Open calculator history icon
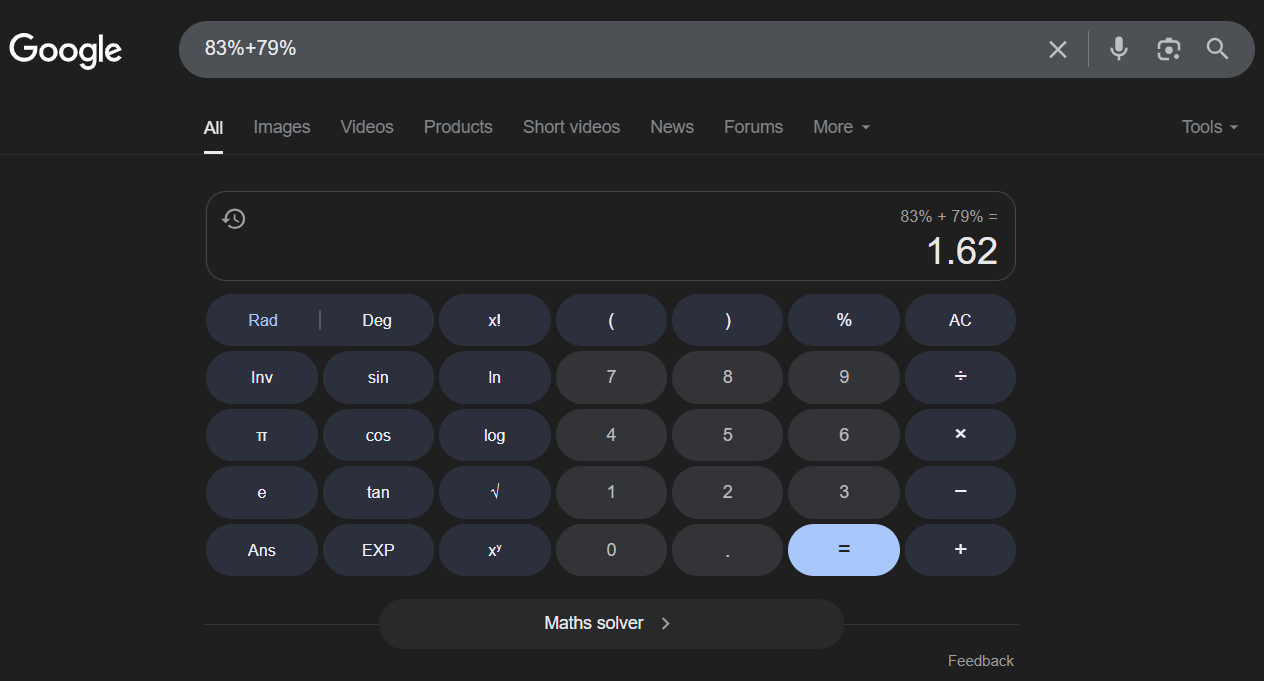 [x=234, y=218]
